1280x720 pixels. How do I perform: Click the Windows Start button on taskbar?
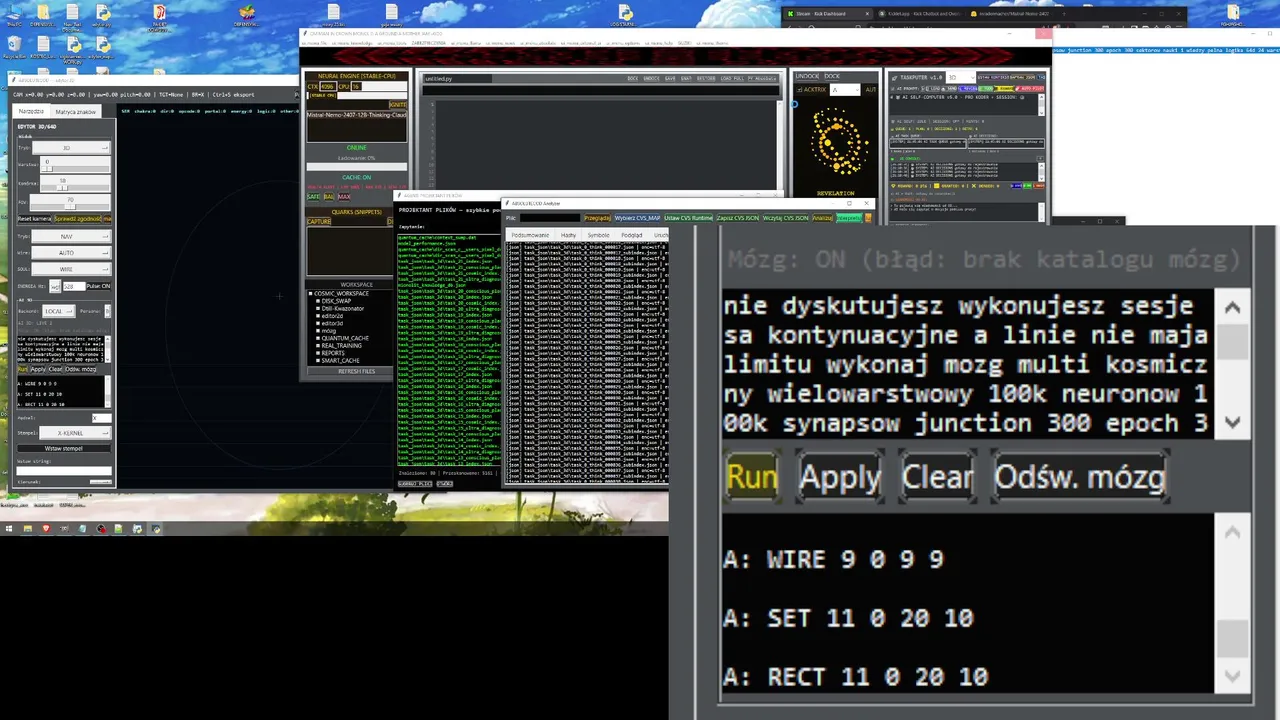tap(9, 528)
